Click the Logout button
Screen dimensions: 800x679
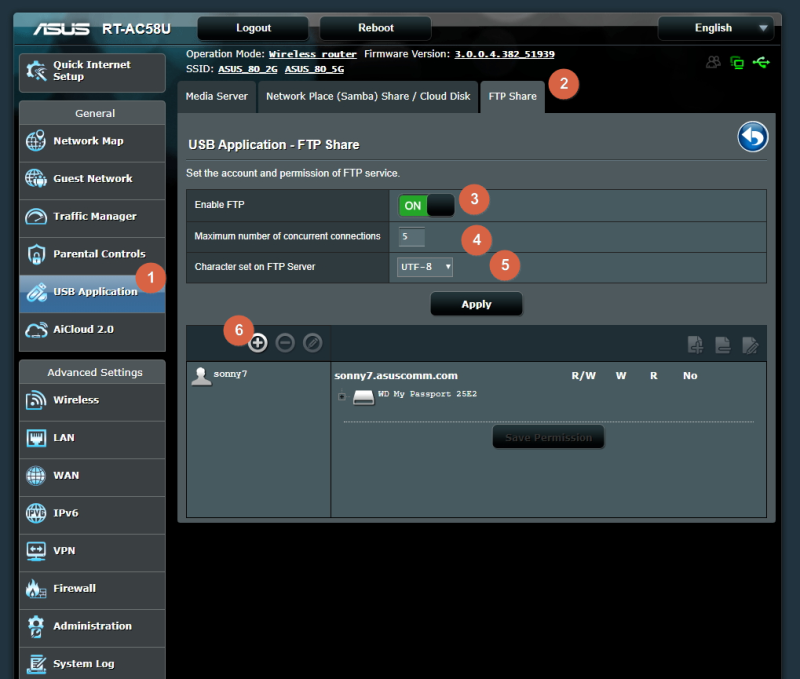coord(253,28)
